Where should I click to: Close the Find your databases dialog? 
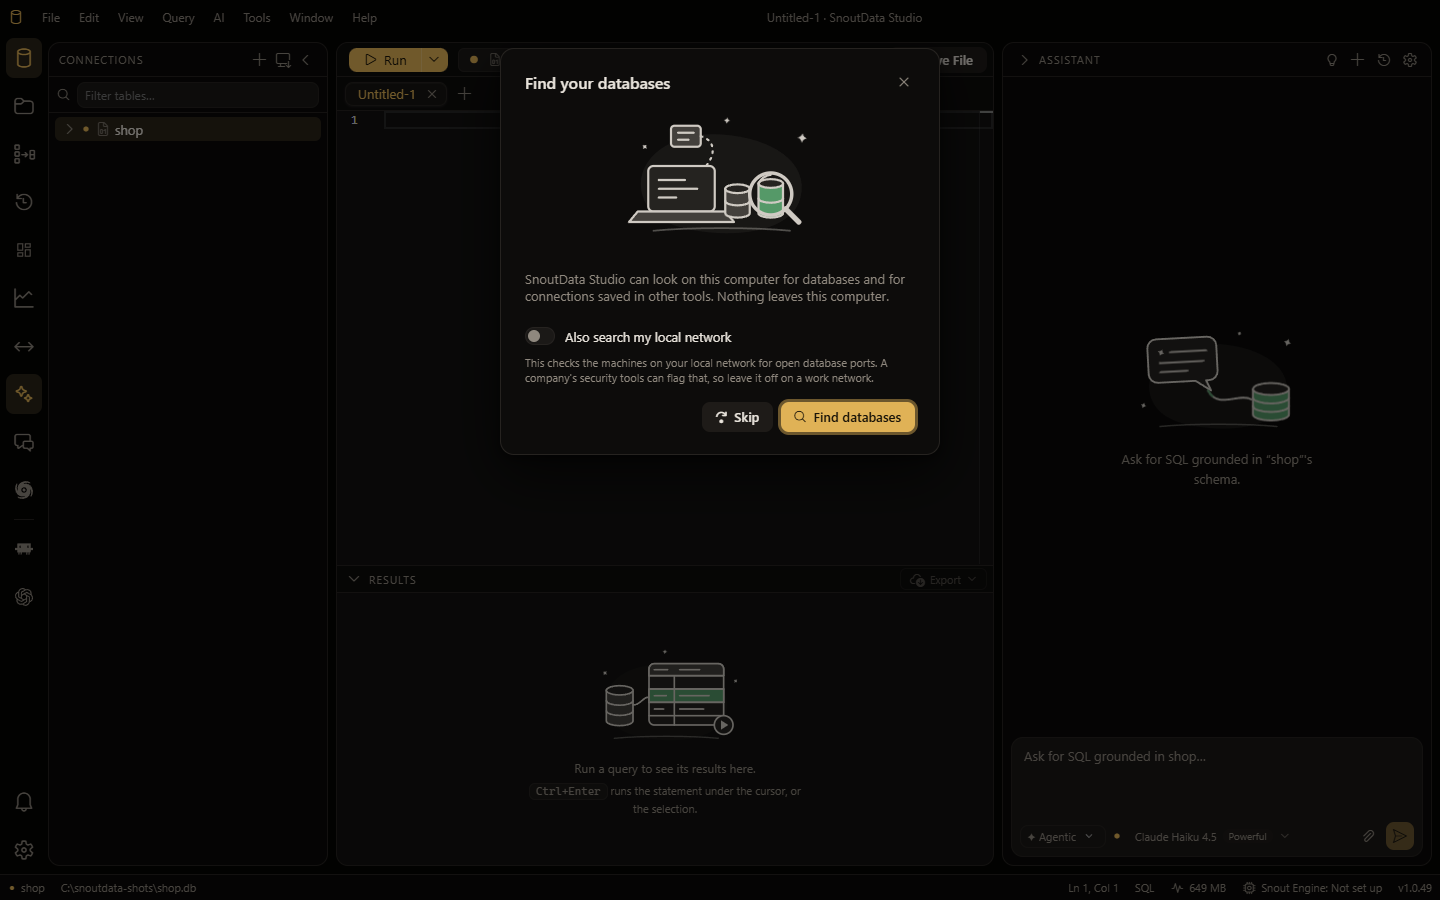click(x=904, y=82)
